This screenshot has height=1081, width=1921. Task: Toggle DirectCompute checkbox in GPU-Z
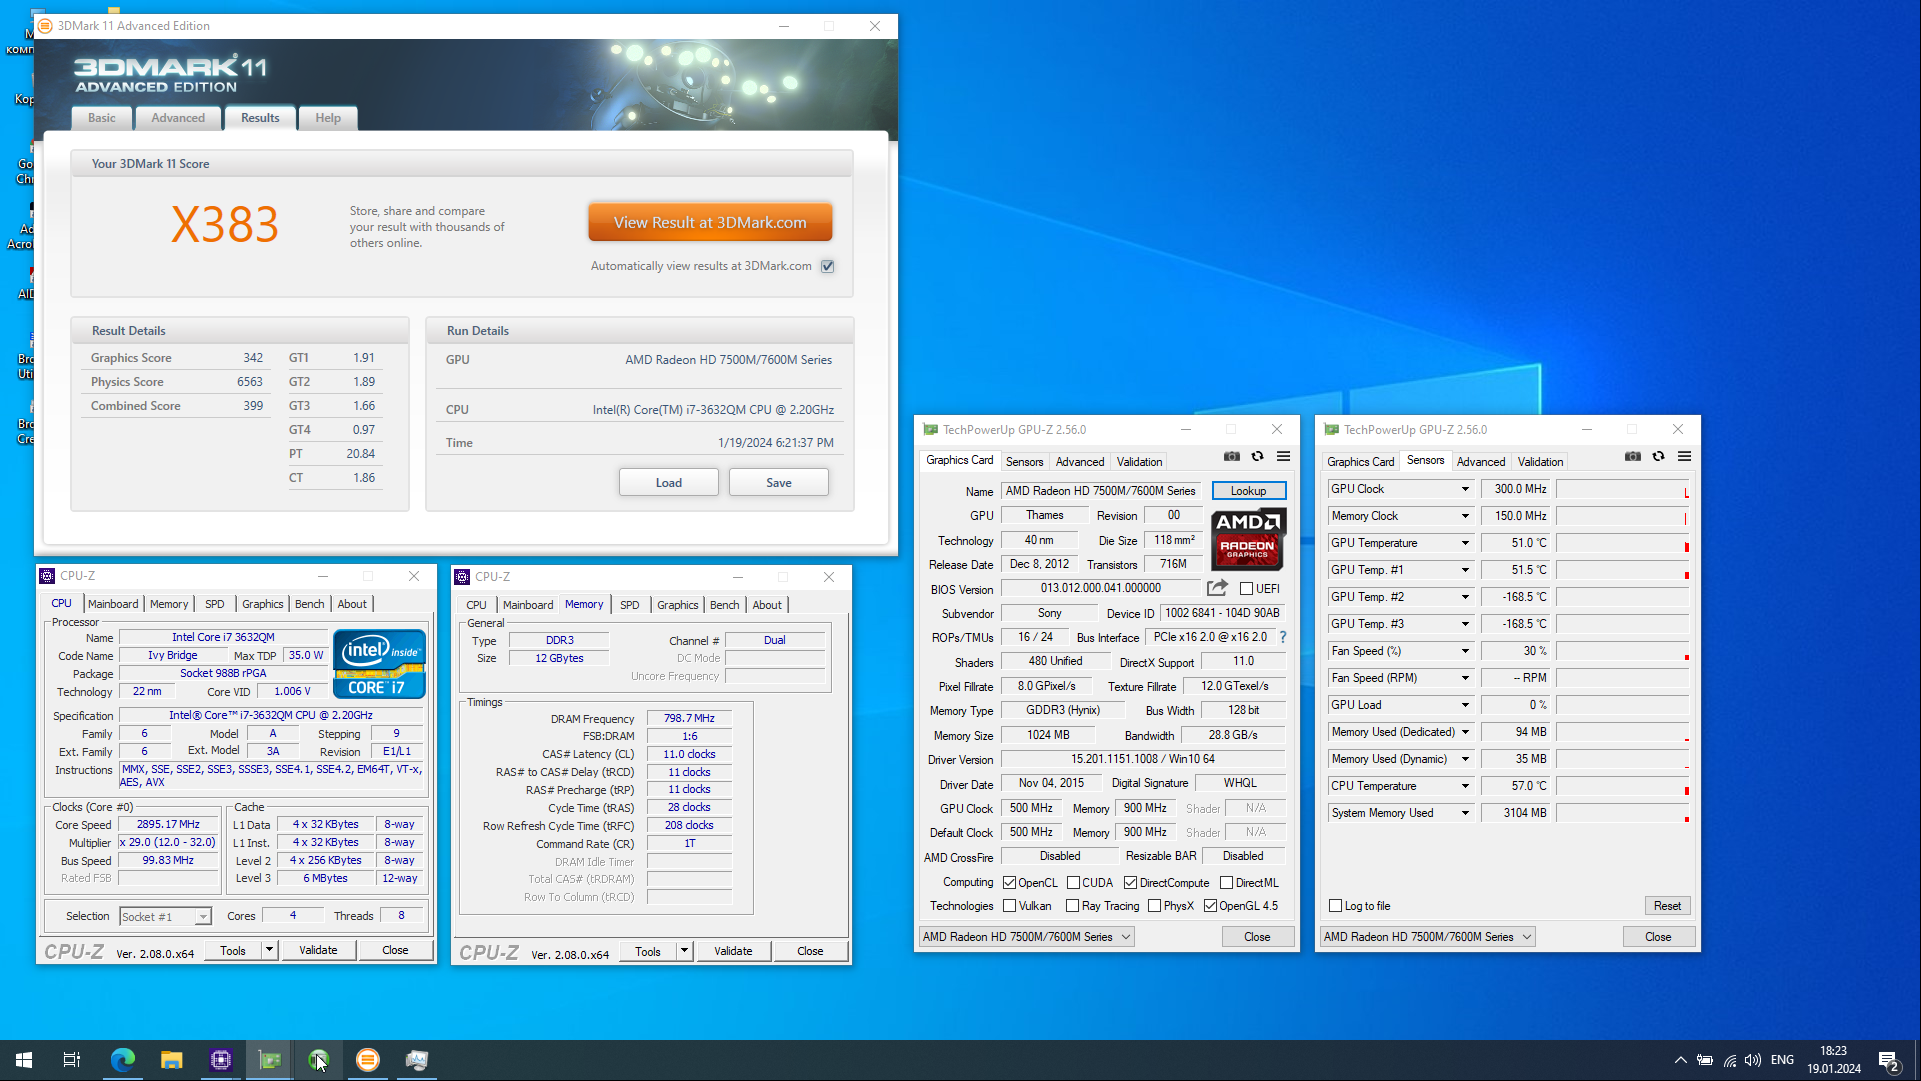point(1131,883)
